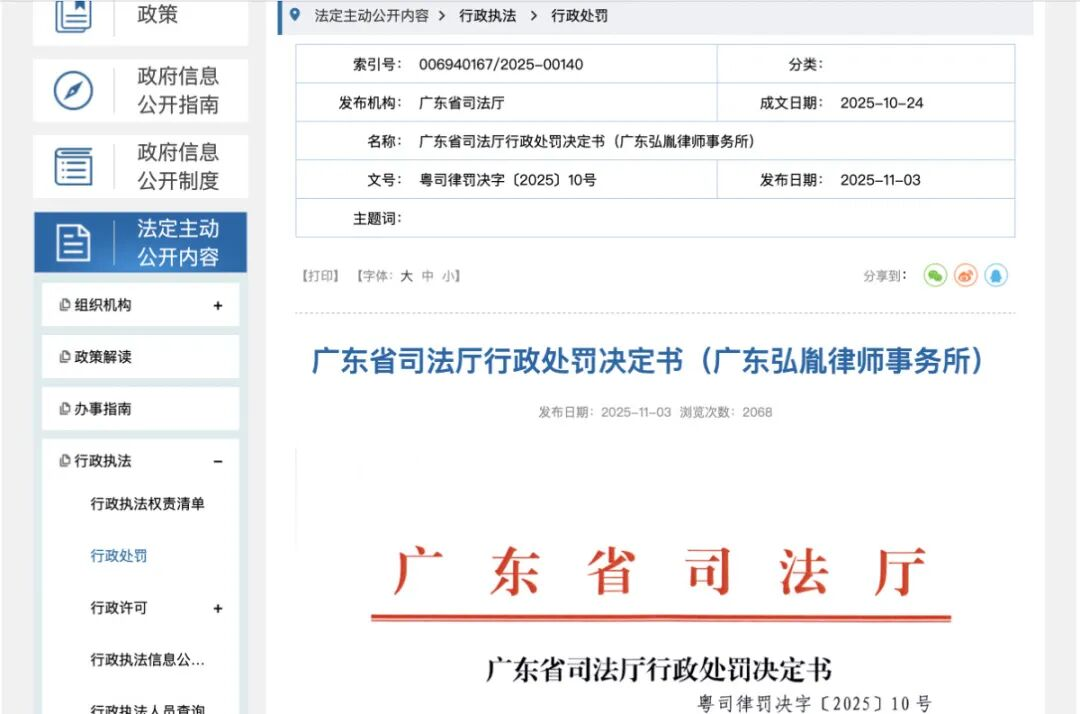Expand the 行政许可 section
The height and width of the screenshot is (714, 1080).
[x=218, y=608]
